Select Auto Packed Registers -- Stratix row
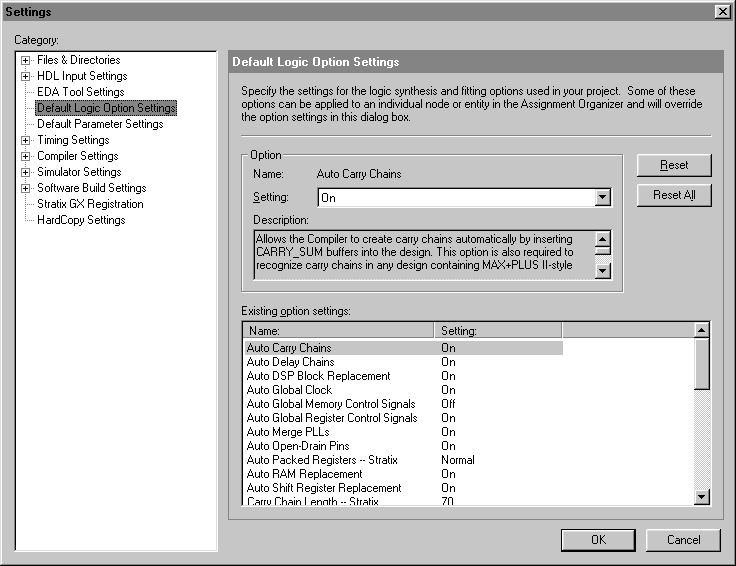The width and height of the screenshot is (736, 566). point(403,460)
